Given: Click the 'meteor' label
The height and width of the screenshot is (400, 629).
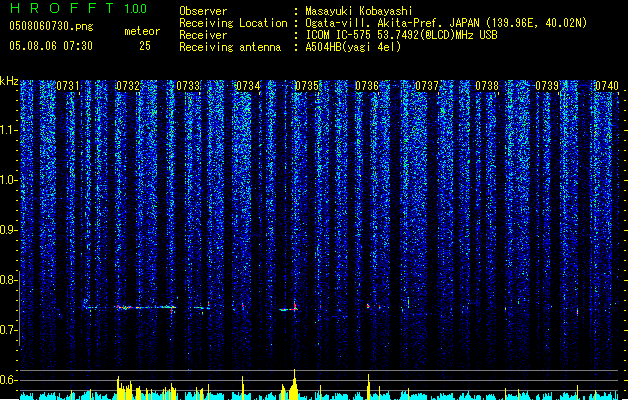Looking at the screenshot, I should click(x=142, y=31).
